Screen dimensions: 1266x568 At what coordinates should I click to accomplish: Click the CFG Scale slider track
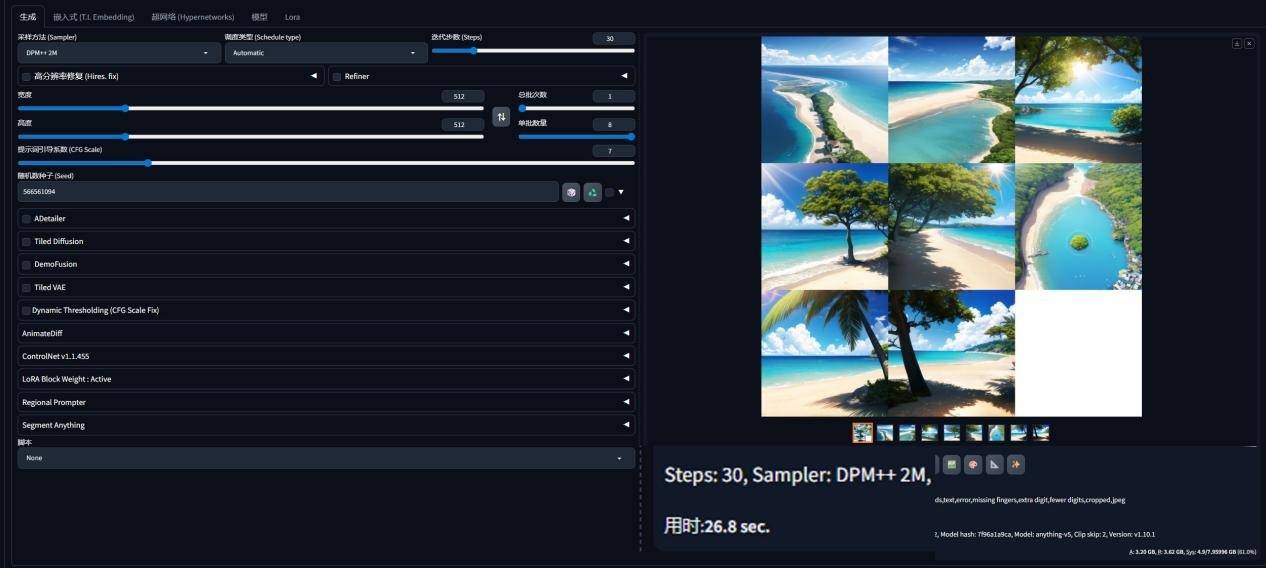(326, 163)
